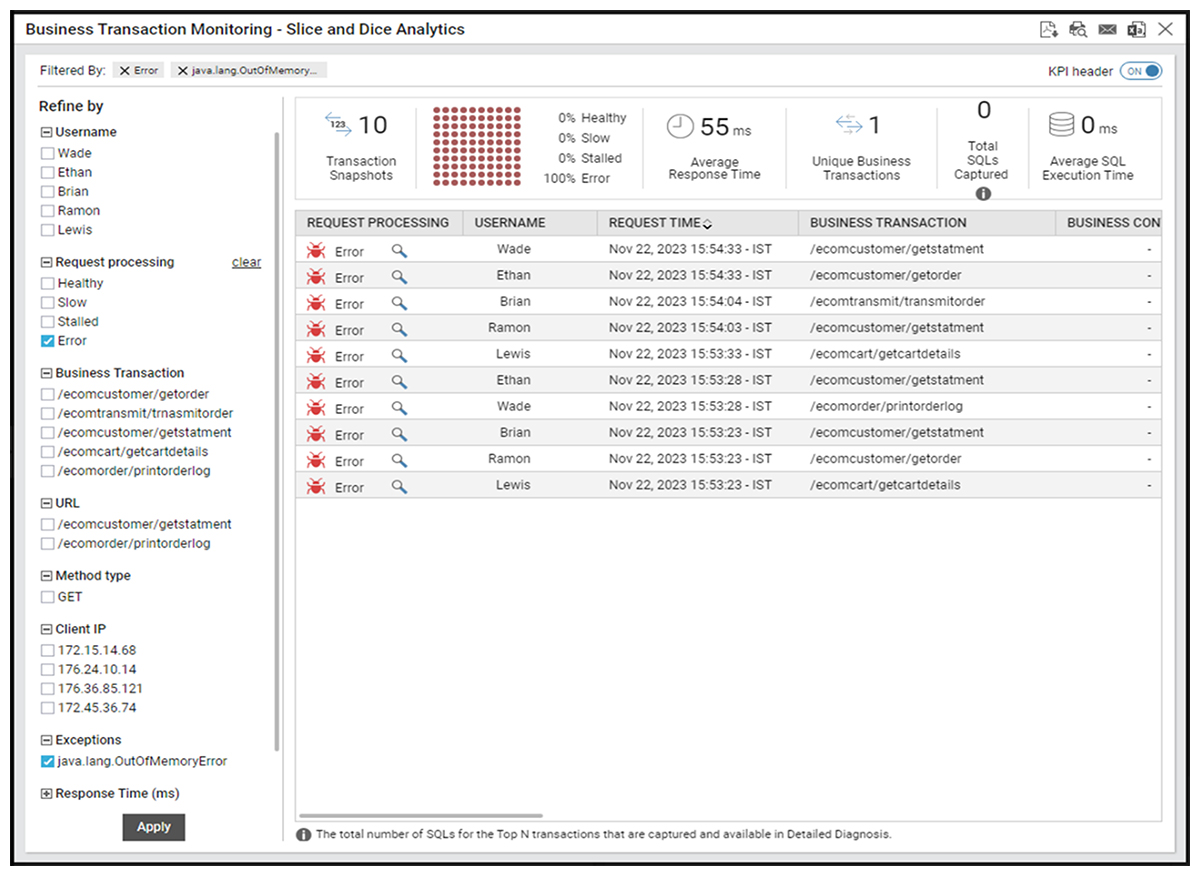1200x876 pixels.
Task: Collapse the Business Transaction section
Action: 46,373
